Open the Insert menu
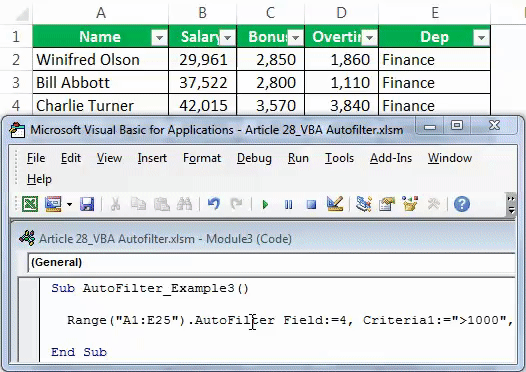This screenshot has height=372, width=526. 152,158
